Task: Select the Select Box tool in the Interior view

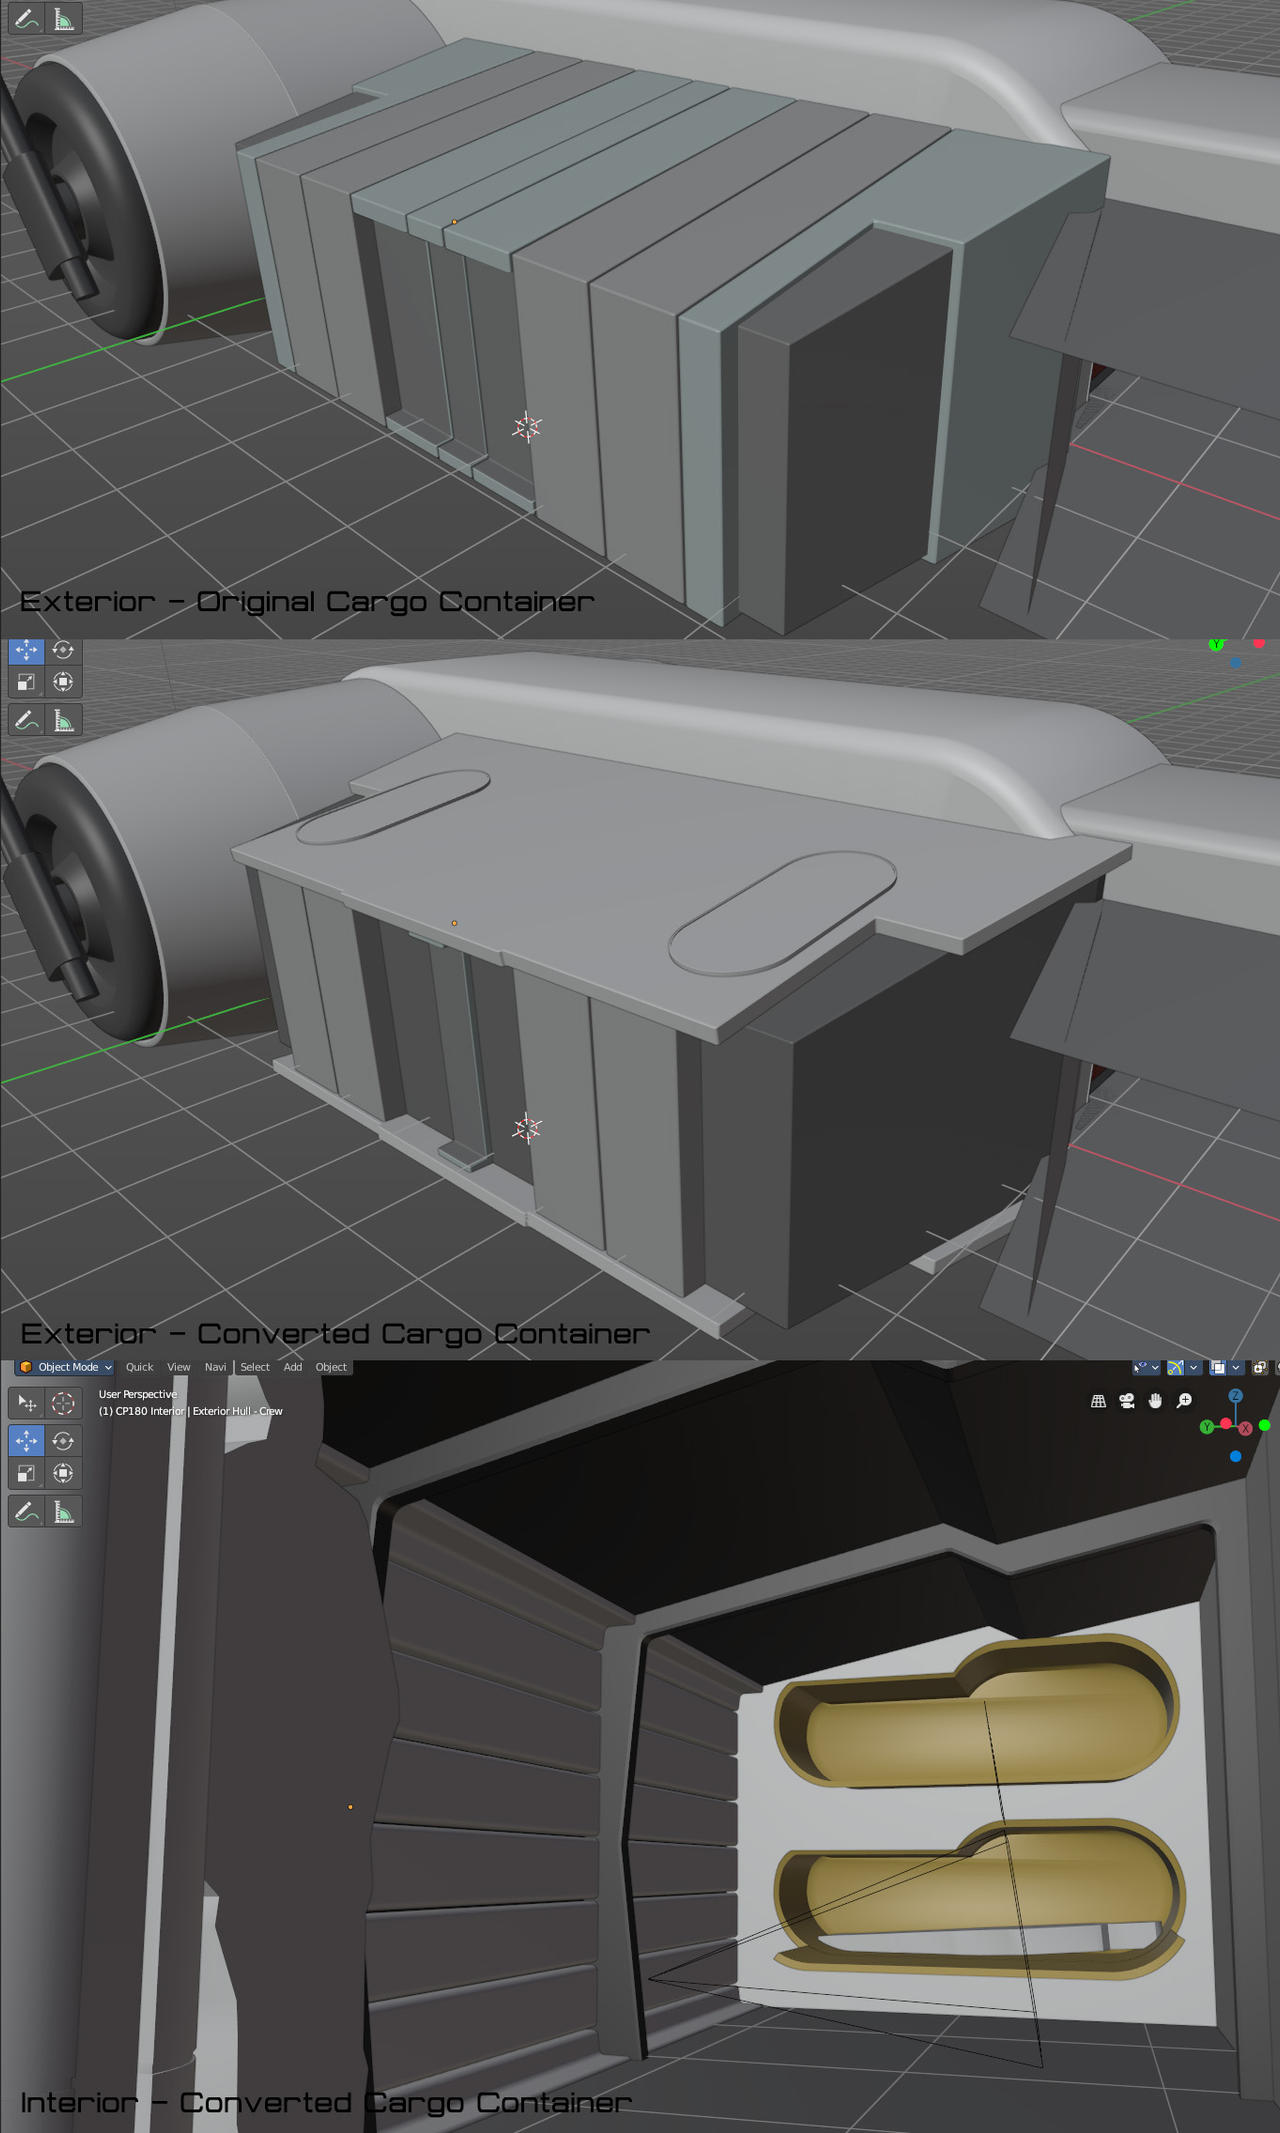Action: point(26,1403)
